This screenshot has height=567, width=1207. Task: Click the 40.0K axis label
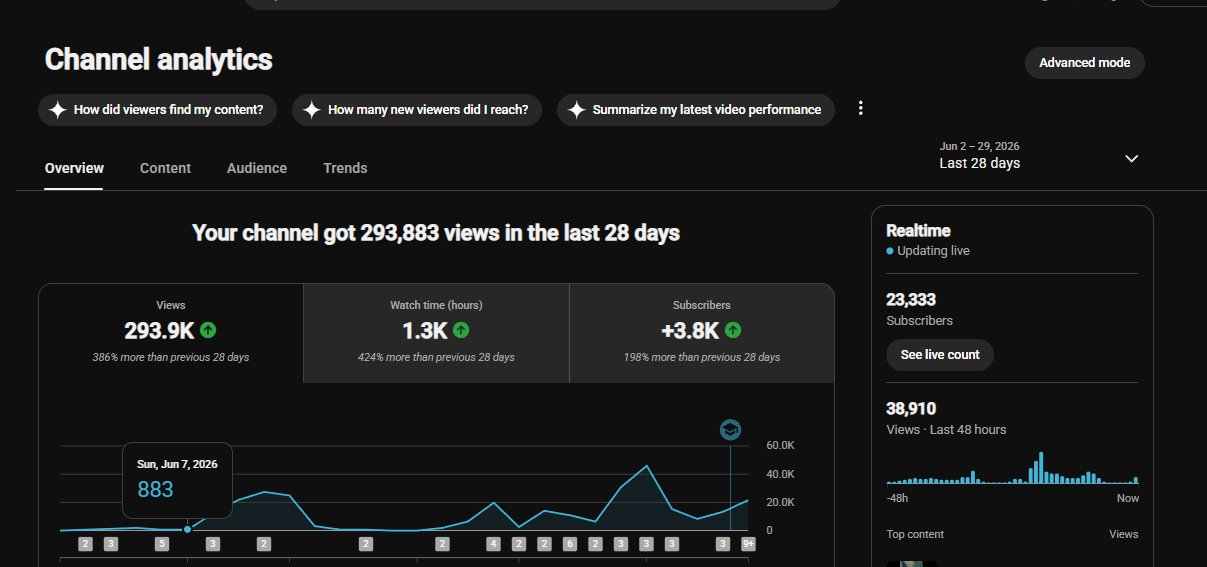pos(780,474)
